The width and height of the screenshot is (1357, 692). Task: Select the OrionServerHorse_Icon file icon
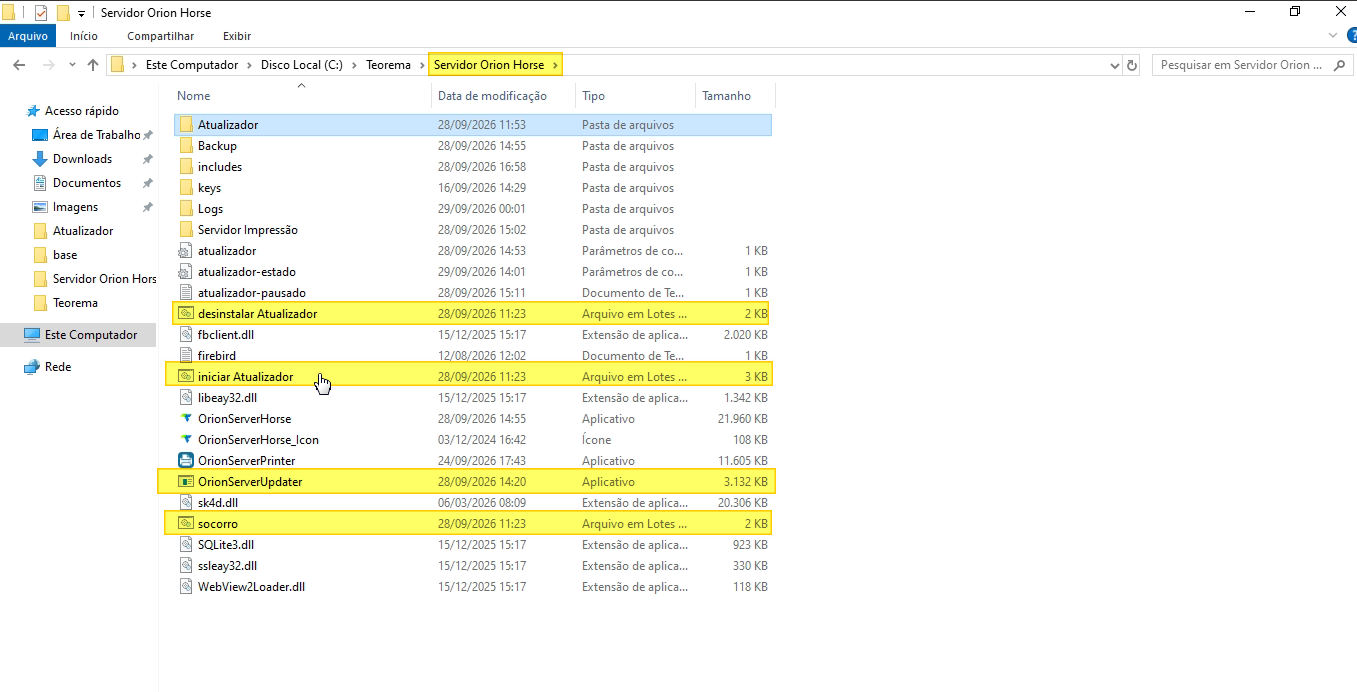pyautogui.click(x=185, y=439)
